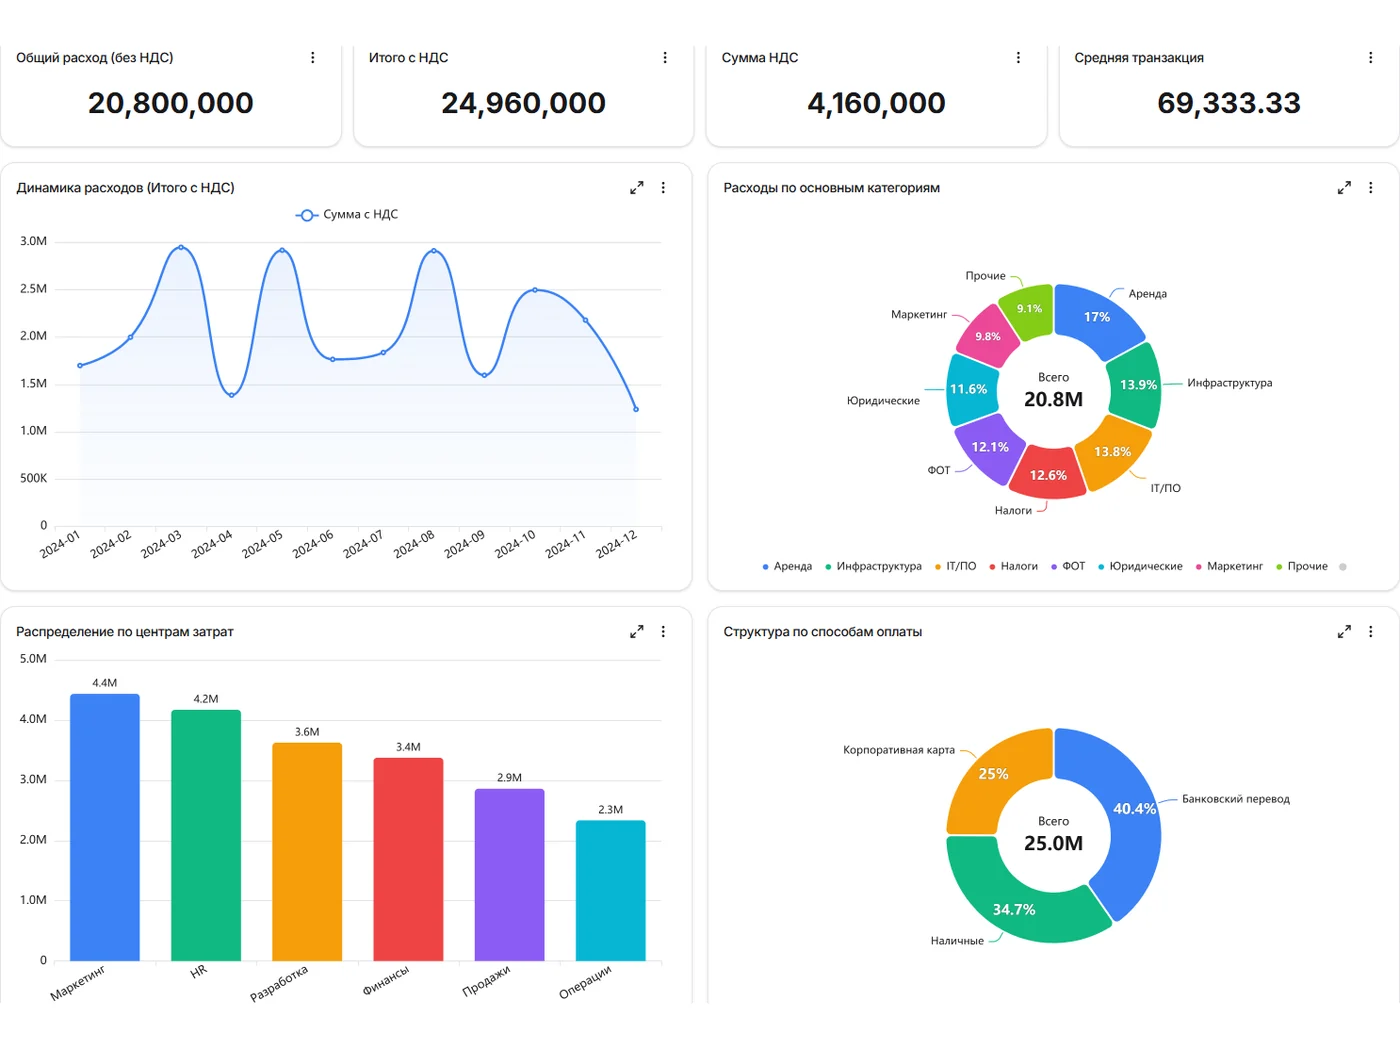
Task: Expand the Расходы по основным категориям chart
Action: point(1344,188)
